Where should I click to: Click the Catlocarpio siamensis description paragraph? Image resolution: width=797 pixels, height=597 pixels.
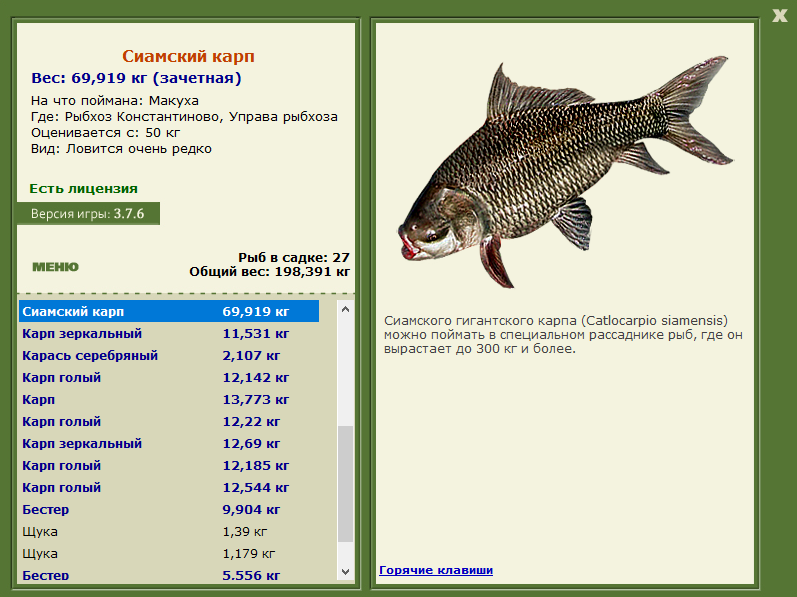click(x=563, y=334)
